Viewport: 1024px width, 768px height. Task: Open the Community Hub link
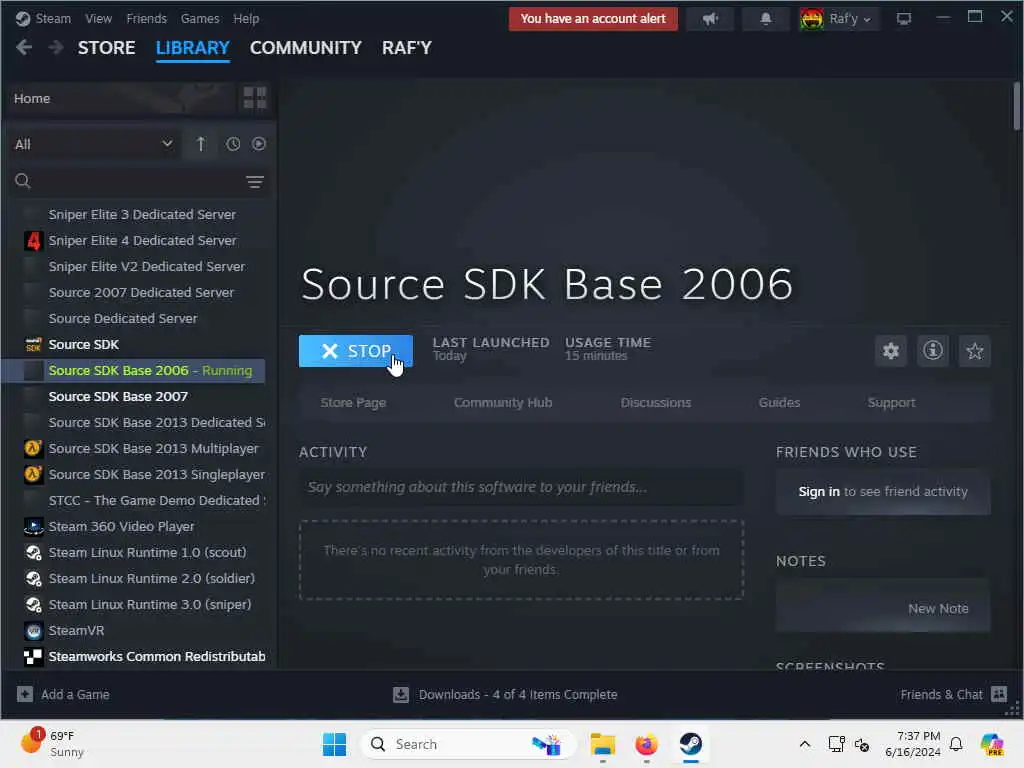click(503, 402)
